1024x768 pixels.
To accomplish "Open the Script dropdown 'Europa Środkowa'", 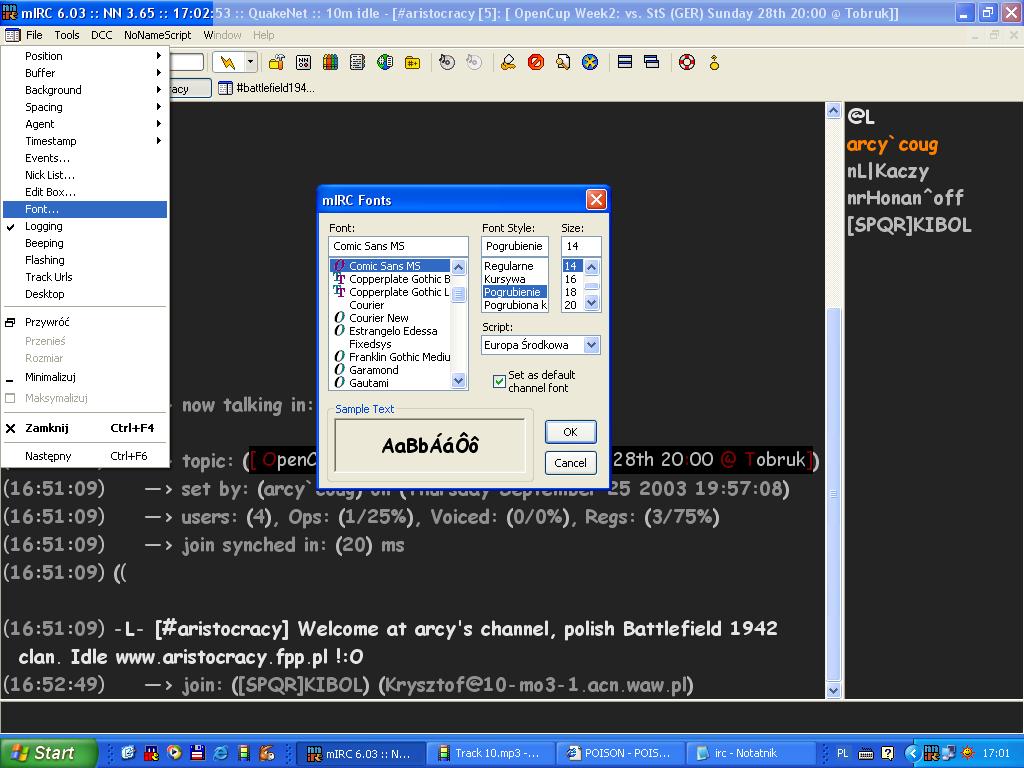I will 540,345.
